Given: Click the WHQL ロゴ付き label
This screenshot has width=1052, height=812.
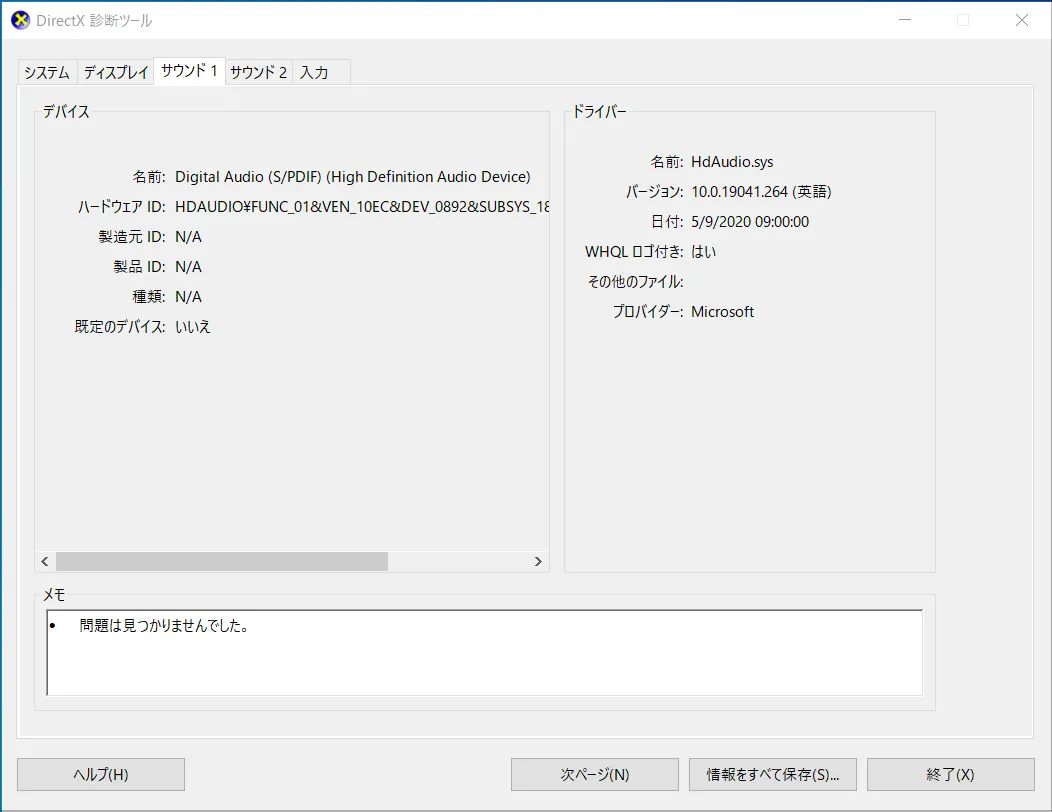Looking at the screenshot, I should click(x=634, y=252).
